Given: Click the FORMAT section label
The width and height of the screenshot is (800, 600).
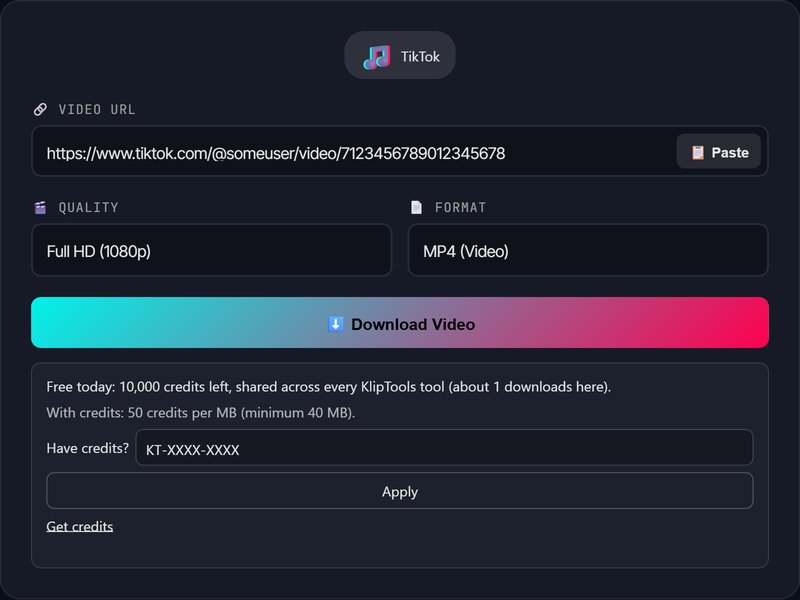Looking at the screenshot, I should [x=460, y=207].
